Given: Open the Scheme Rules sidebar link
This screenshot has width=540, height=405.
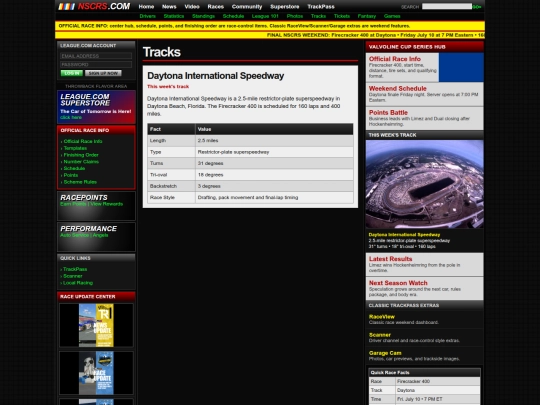Looking at the screenshot, I should pyautogui.click(x=80, y=182).
